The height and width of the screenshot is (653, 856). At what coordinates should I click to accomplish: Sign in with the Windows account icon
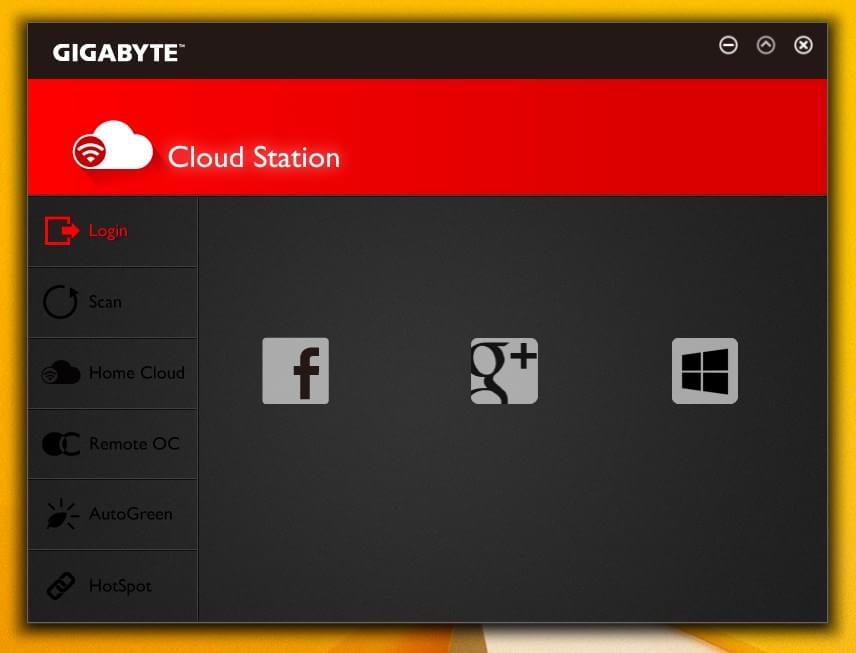pos(705,371)
